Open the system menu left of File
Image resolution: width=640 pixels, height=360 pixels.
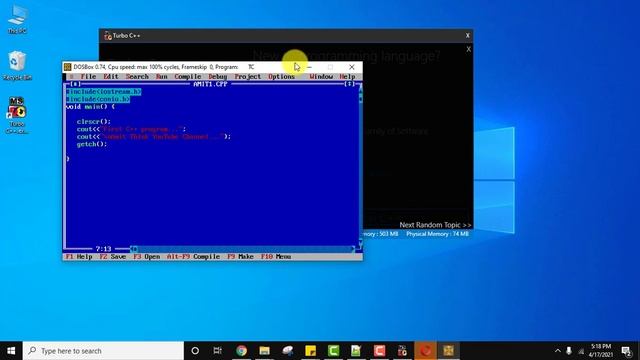pos(71,76)
